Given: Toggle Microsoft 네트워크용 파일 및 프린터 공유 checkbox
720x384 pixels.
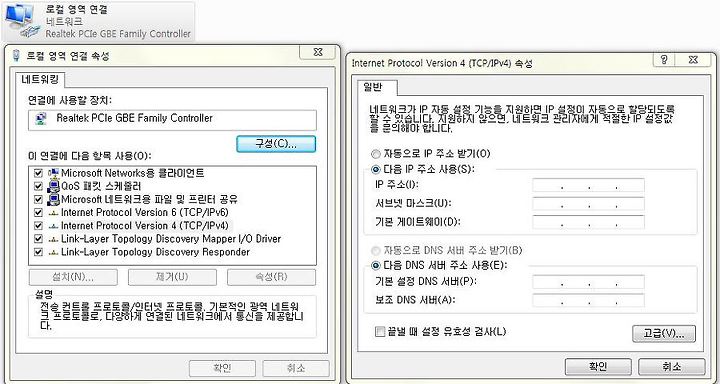Looking at the screenshot, I should [x=39, y=200].
